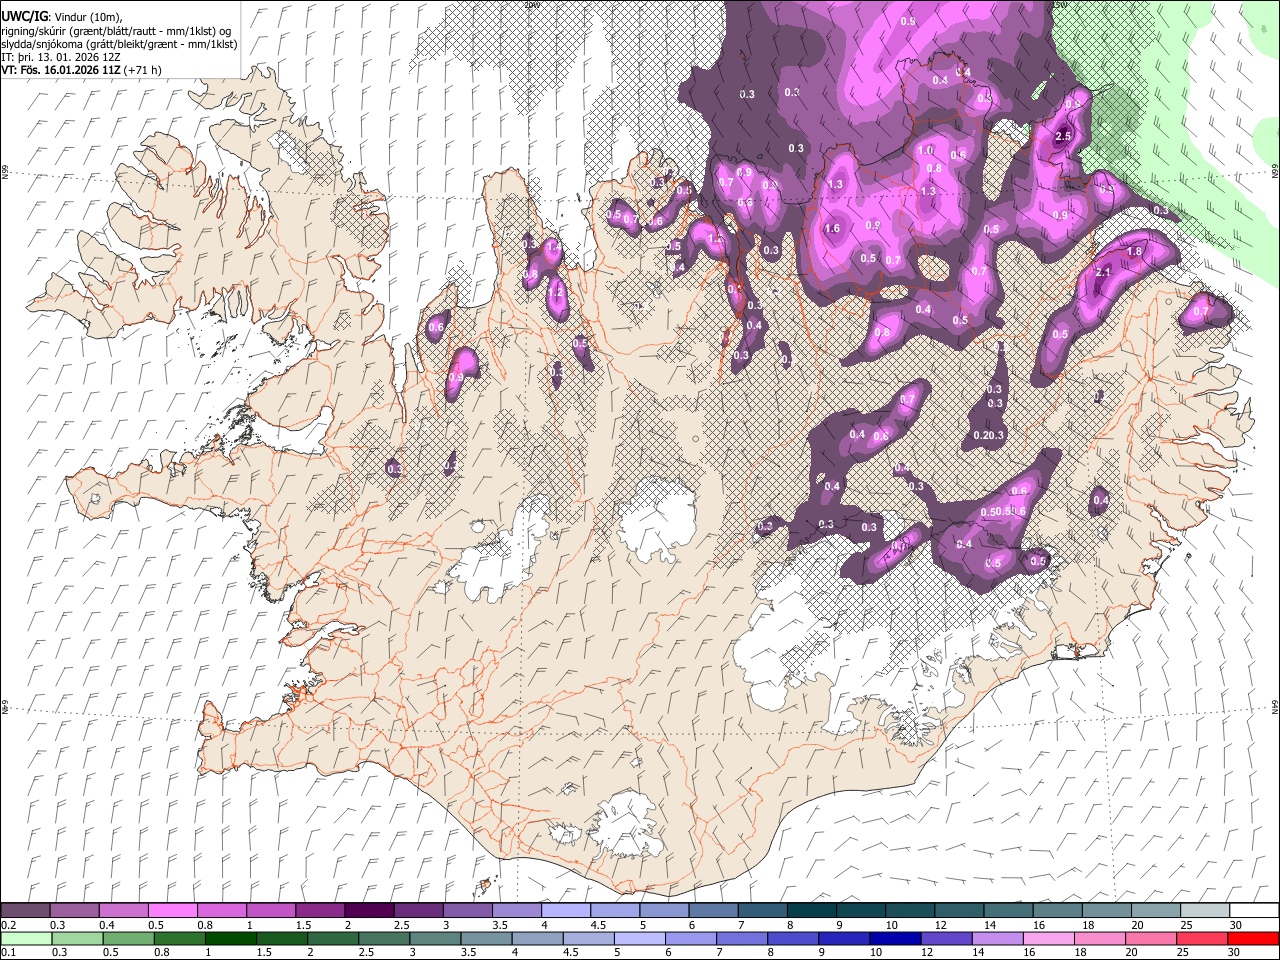Click the '1.8' precipitation value on the map

1134,252
